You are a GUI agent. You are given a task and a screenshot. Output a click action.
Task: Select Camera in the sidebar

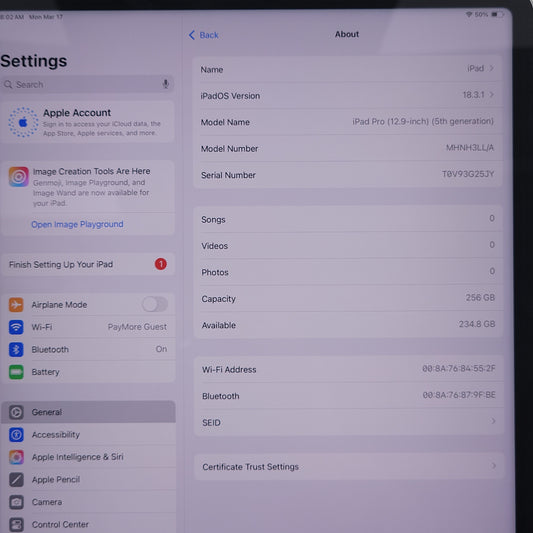88,502
